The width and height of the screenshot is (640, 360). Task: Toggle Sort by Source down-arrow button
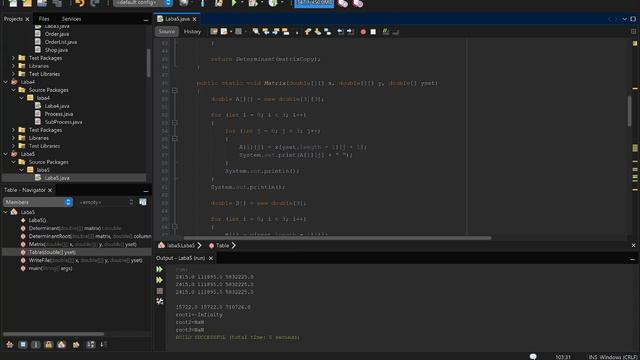(103, 344)
